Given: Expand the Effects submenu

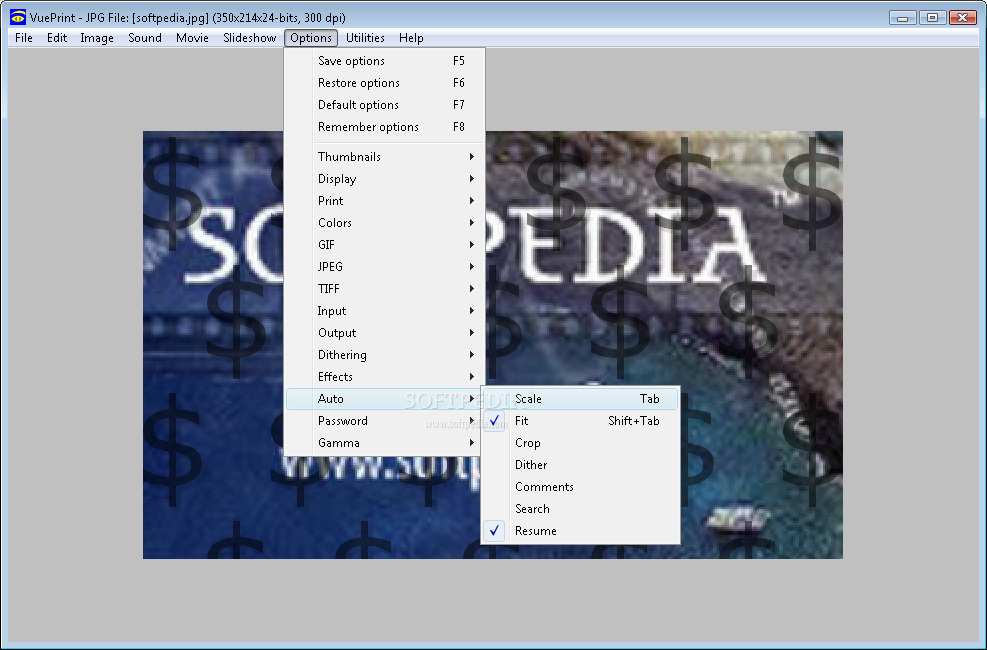Looking at the screenshot, I should [385, 377].
